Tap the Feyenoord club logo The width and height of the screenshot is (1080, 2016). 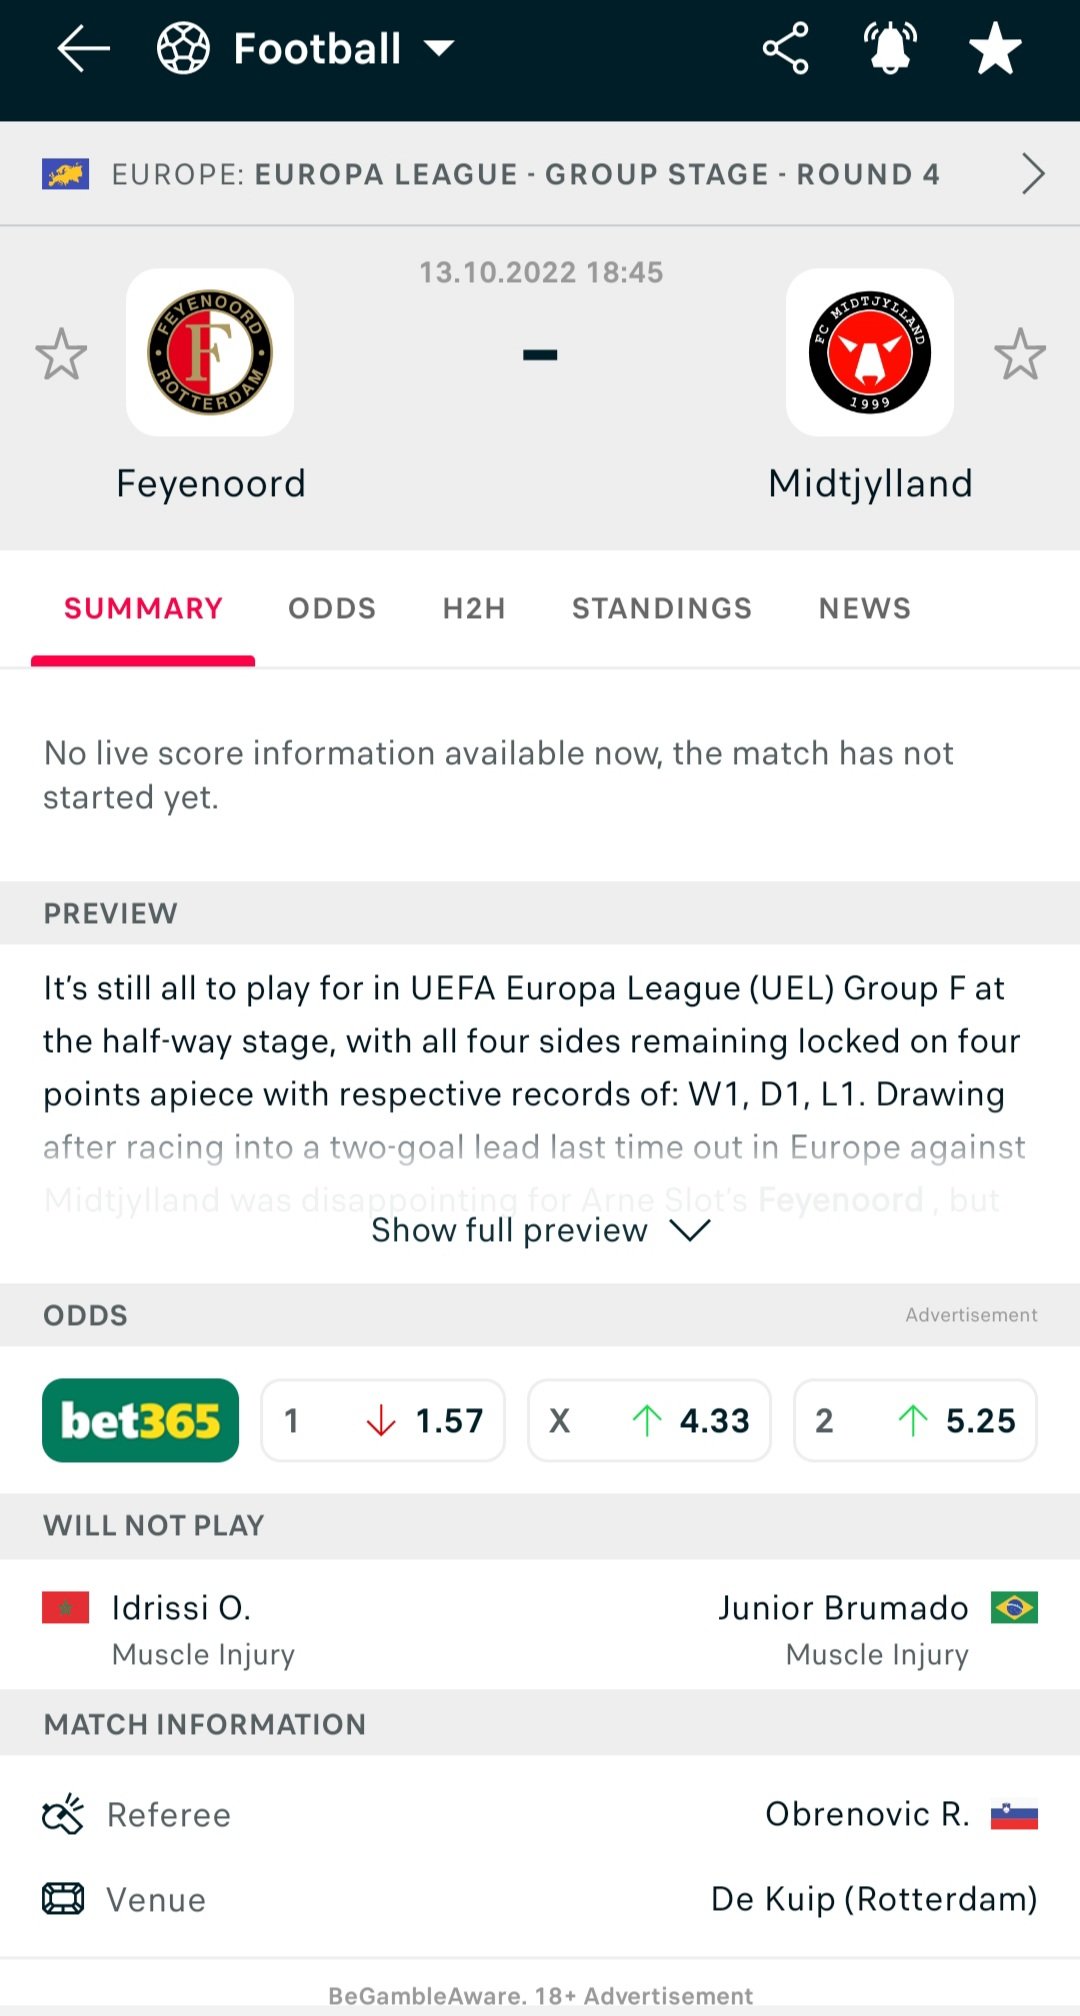pyautogui.click(x=210, y=352)
